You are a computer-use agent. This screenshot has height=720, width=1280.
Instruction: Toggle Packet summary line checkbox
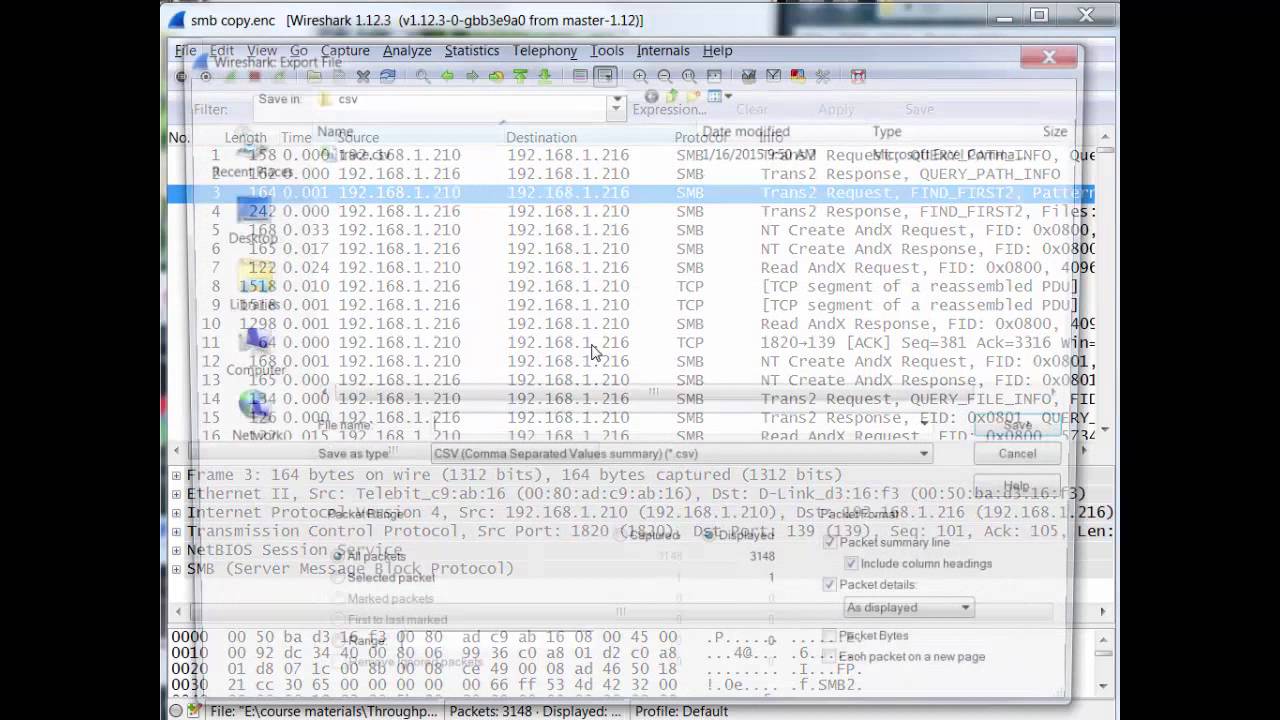pos(829,542)
